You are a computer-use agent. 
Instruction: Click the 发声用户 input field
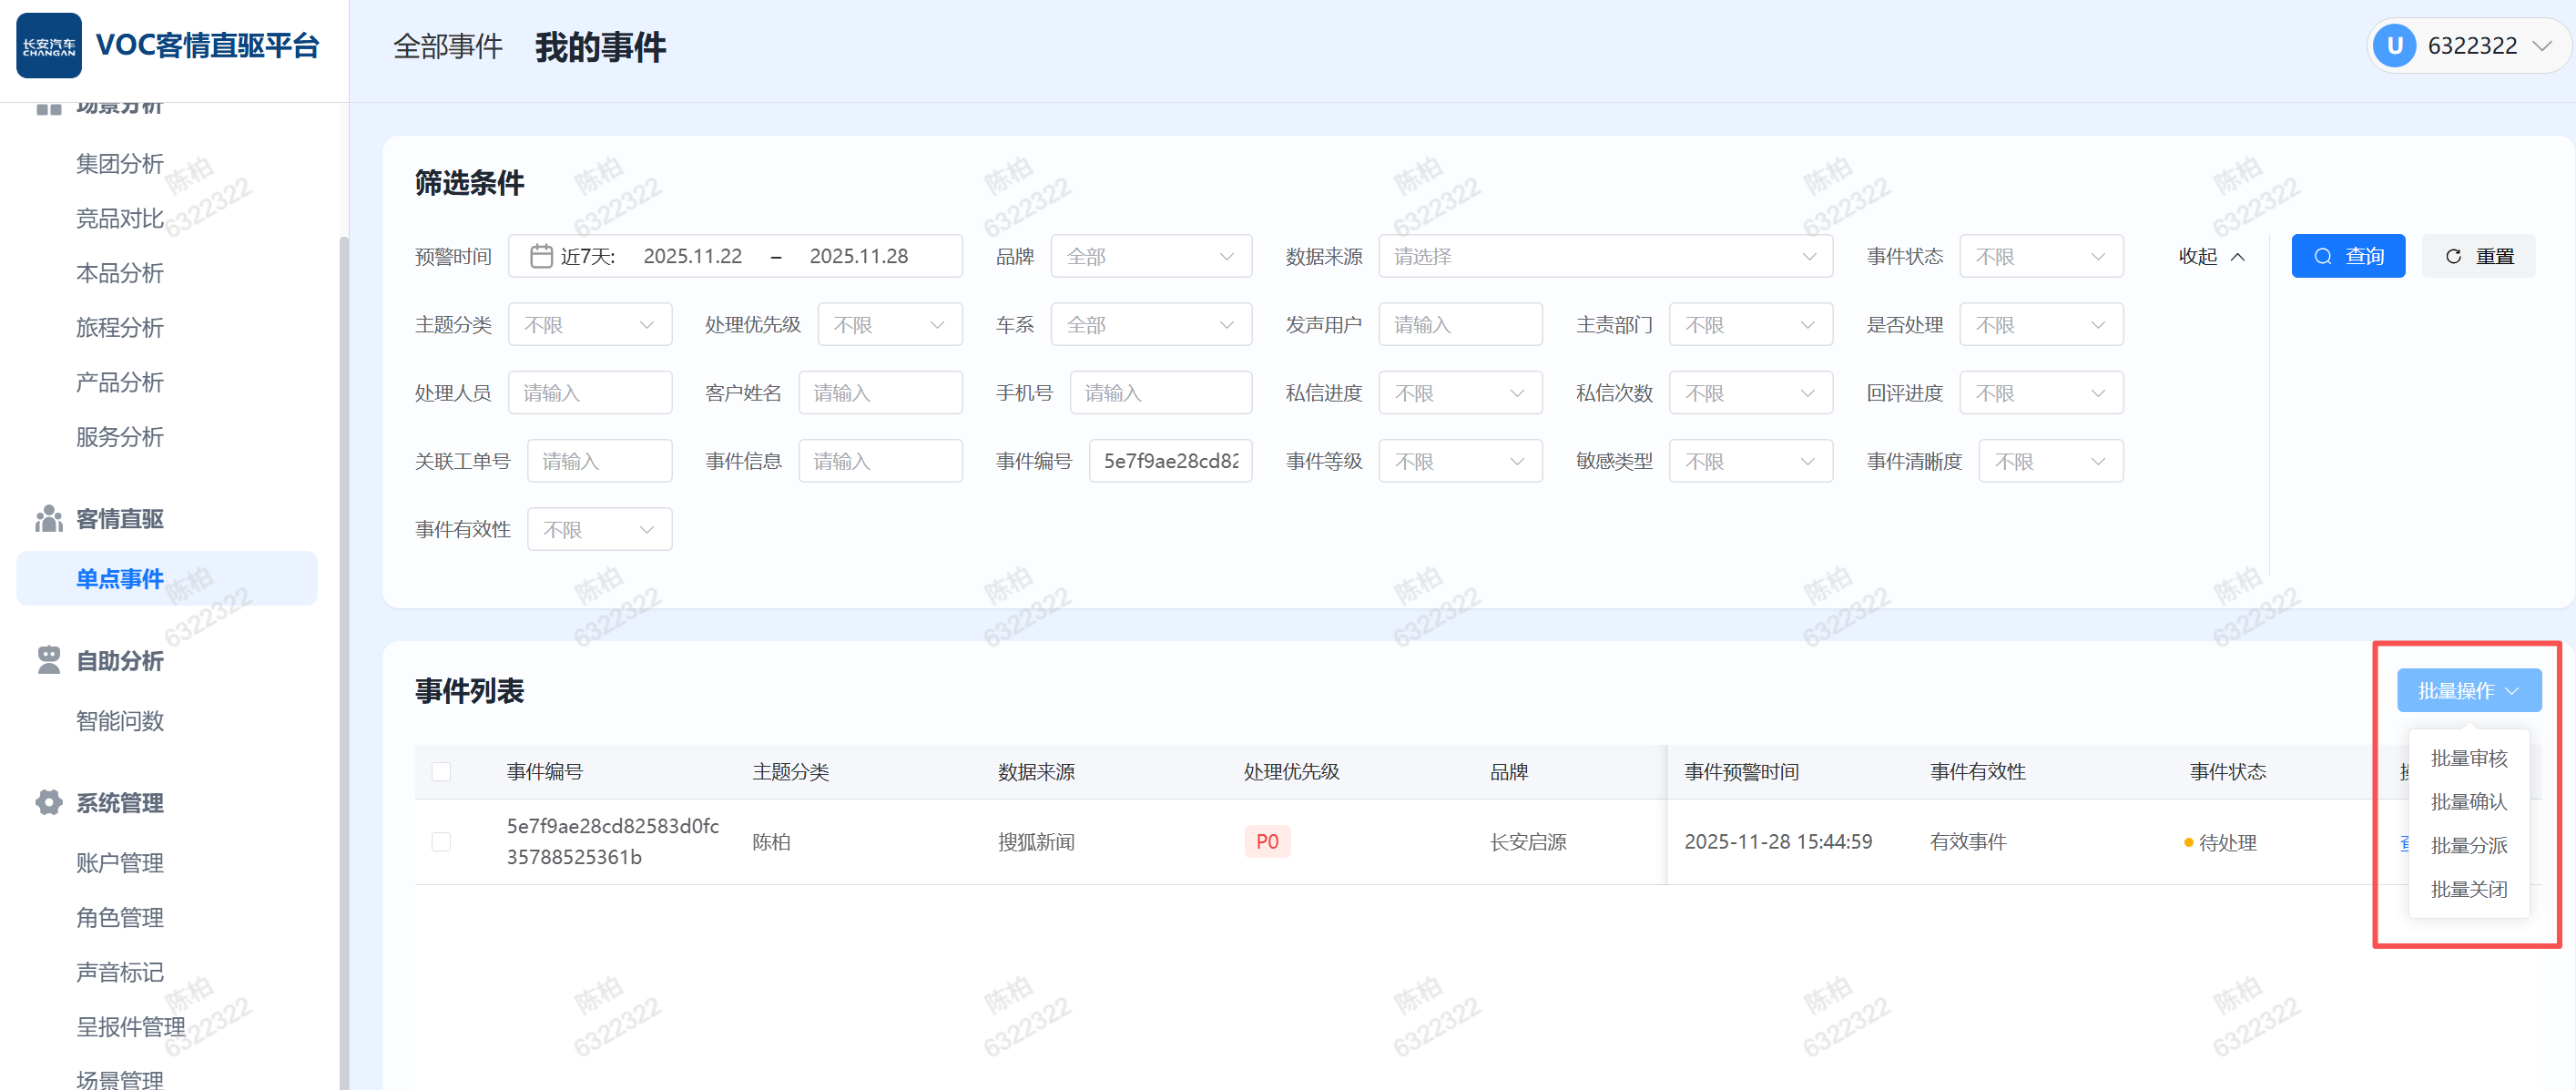pos(1459,324)
